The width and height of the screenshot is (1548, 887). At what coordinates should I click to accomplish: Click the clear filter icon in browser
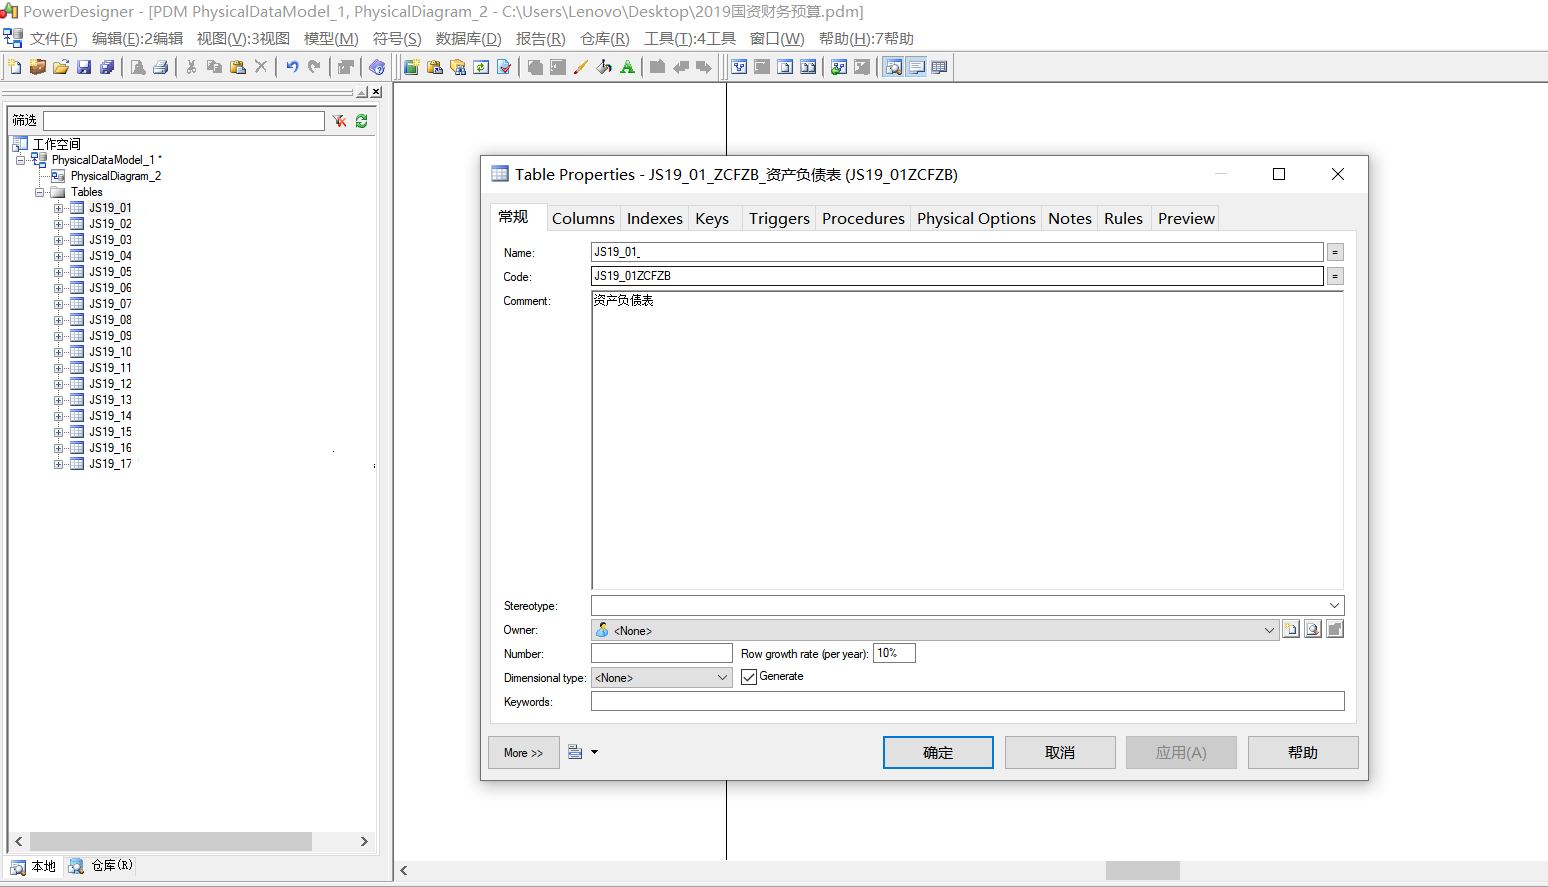point(340,121)
